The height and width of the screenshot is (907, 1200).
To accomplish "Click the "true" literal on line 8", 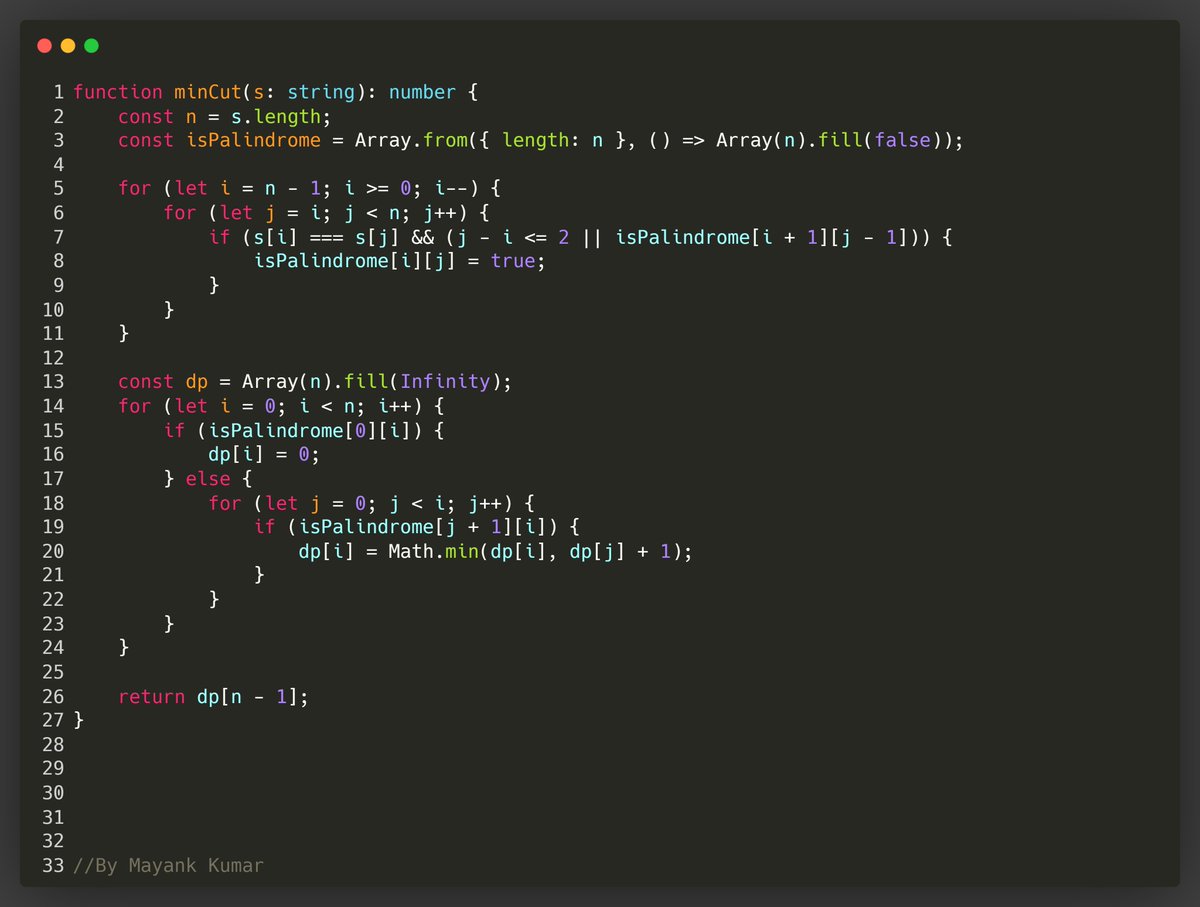I will 513,261.
